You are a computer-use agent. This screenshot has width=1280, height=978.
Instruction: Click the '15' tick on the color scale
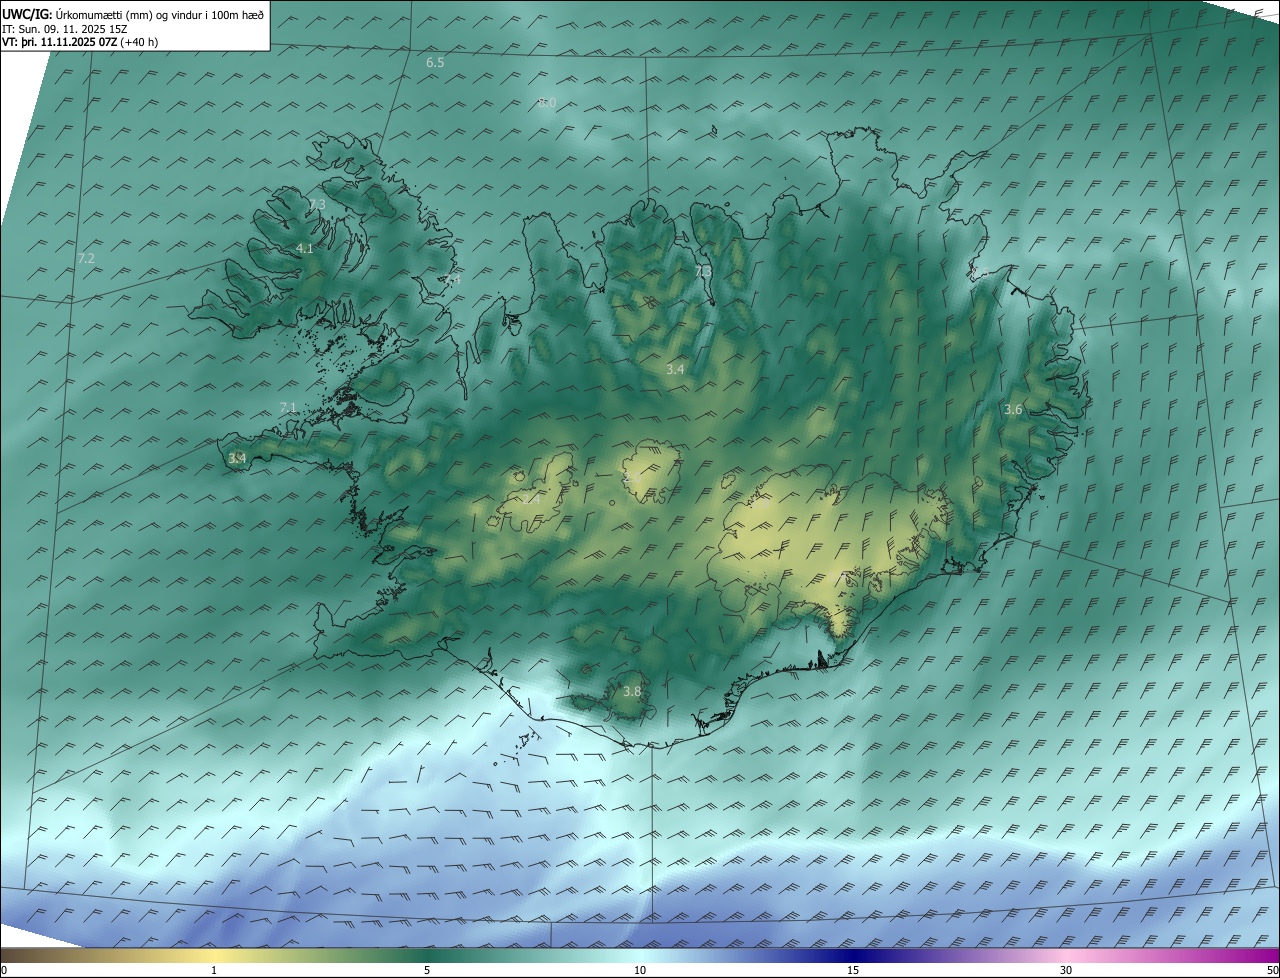tap(853, 971)
